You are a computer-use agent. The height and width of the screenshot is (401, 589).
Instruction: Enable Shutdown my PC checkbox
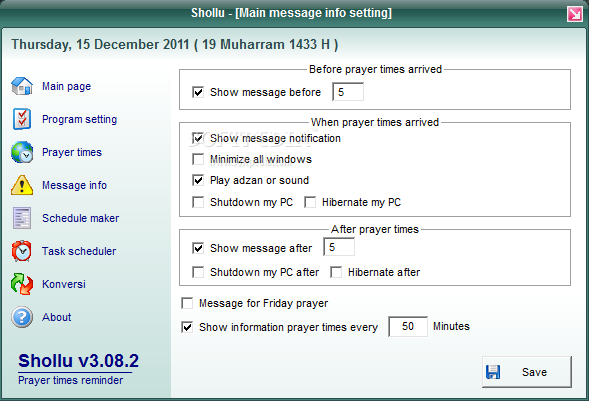coord(198,202)
